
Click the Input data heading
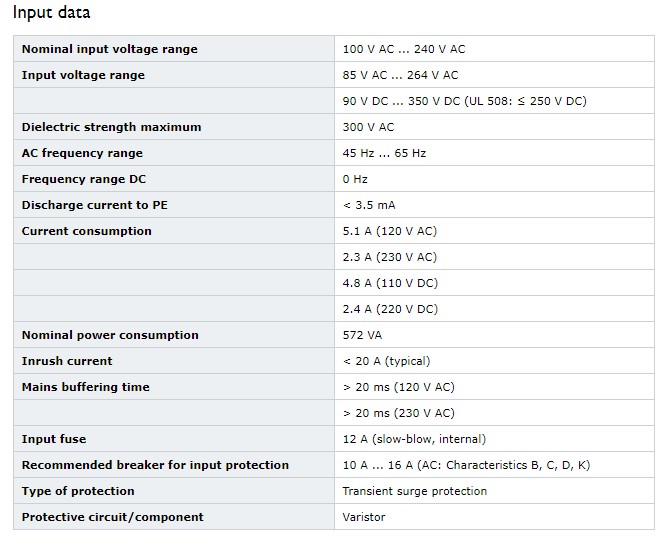52,12
